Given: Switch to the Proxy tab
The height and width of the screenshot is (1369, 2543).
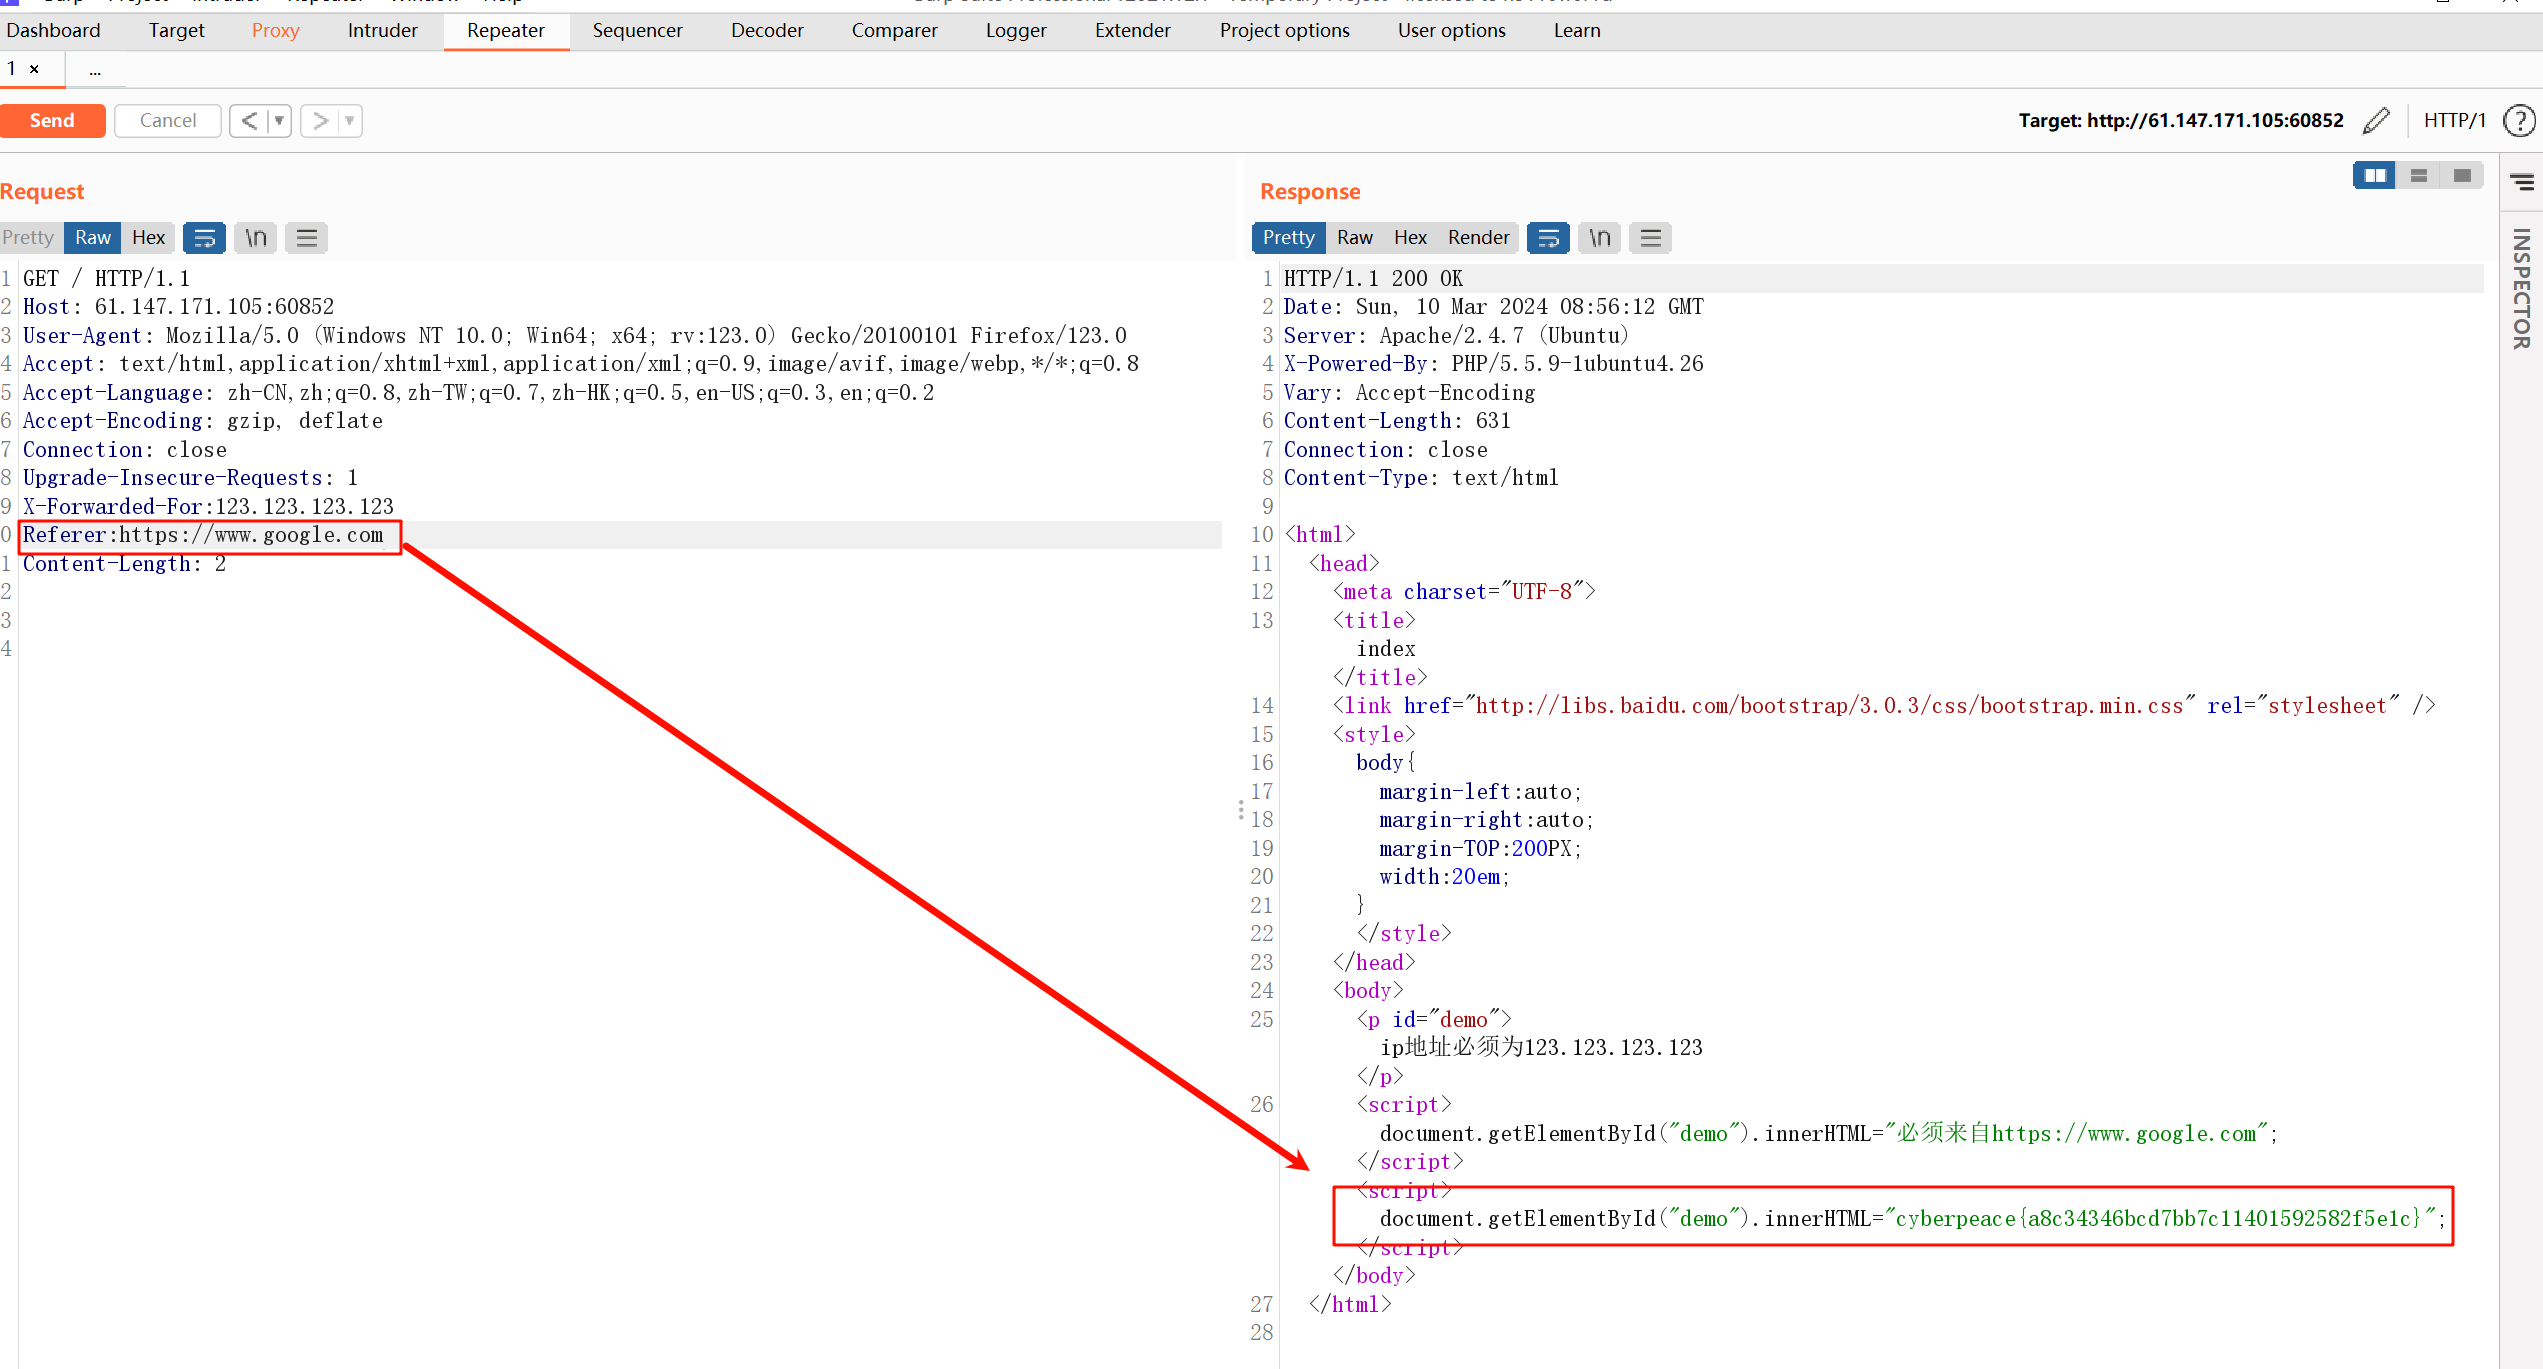Looking at the screenshot, I should click(275, 29).
